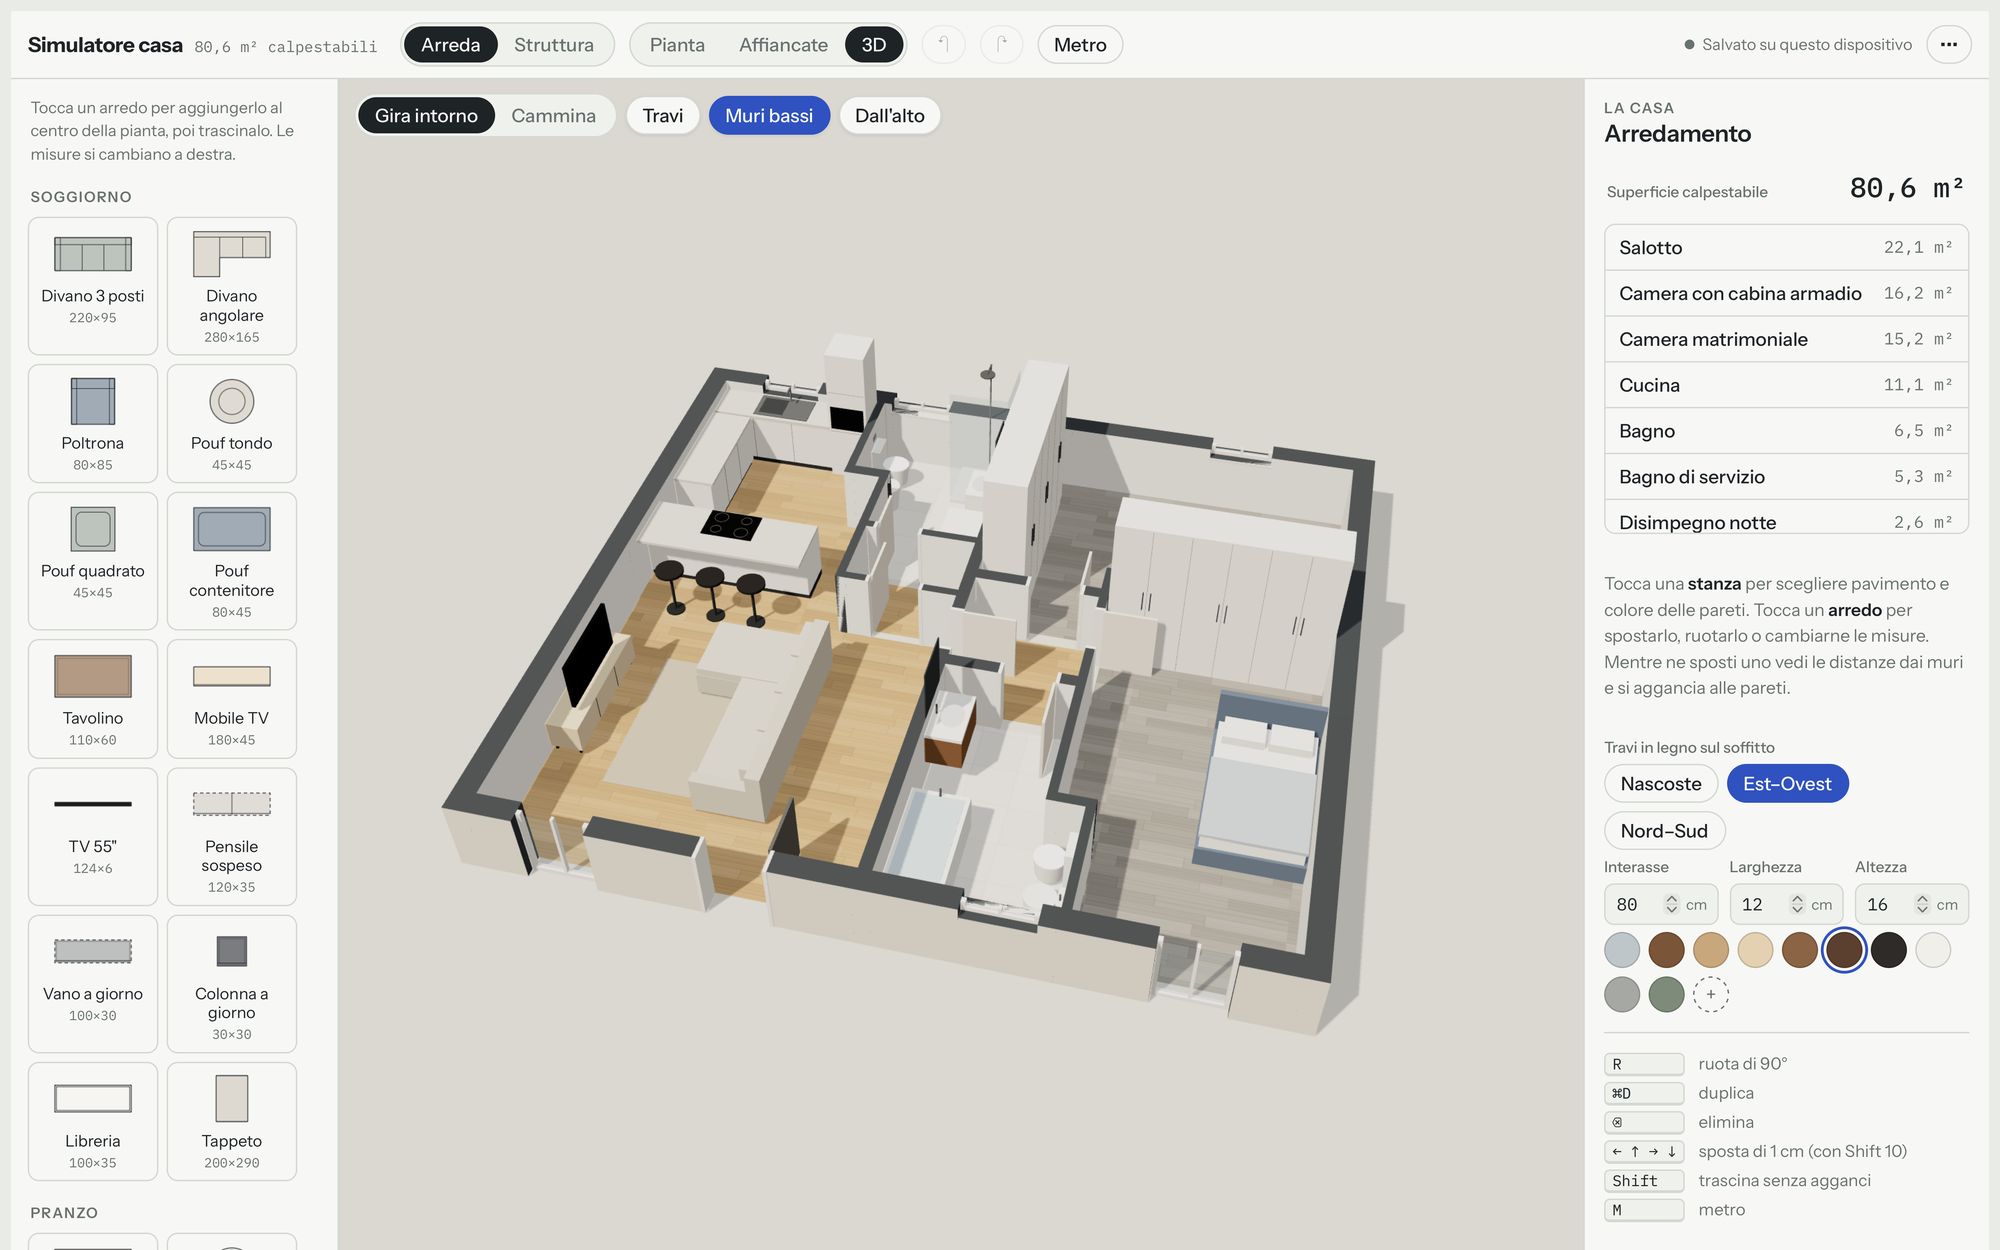
Task: Add the Tappeto item
Action: pyautogui.click(x=232, y=1121)
